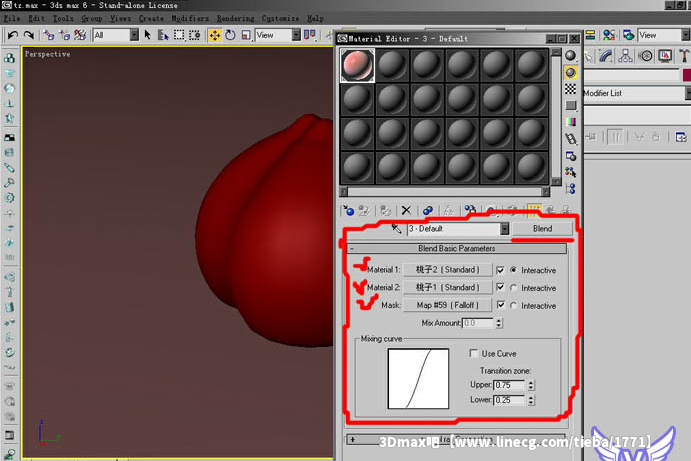The width and height of the screenshot is (691, 461).
Task: Select the Interactive radio for Material 2
Action: tap(513, 288)
